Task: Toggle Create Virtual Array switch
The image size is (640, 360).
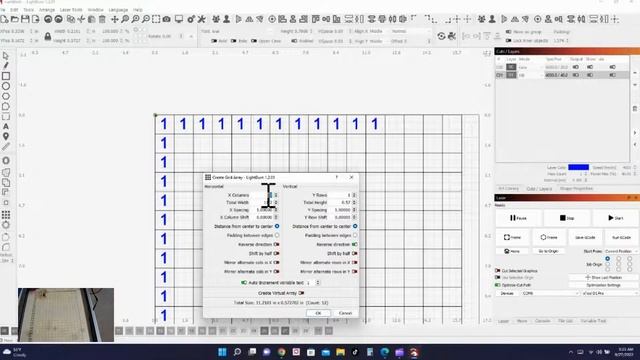Action: [301, 293]
